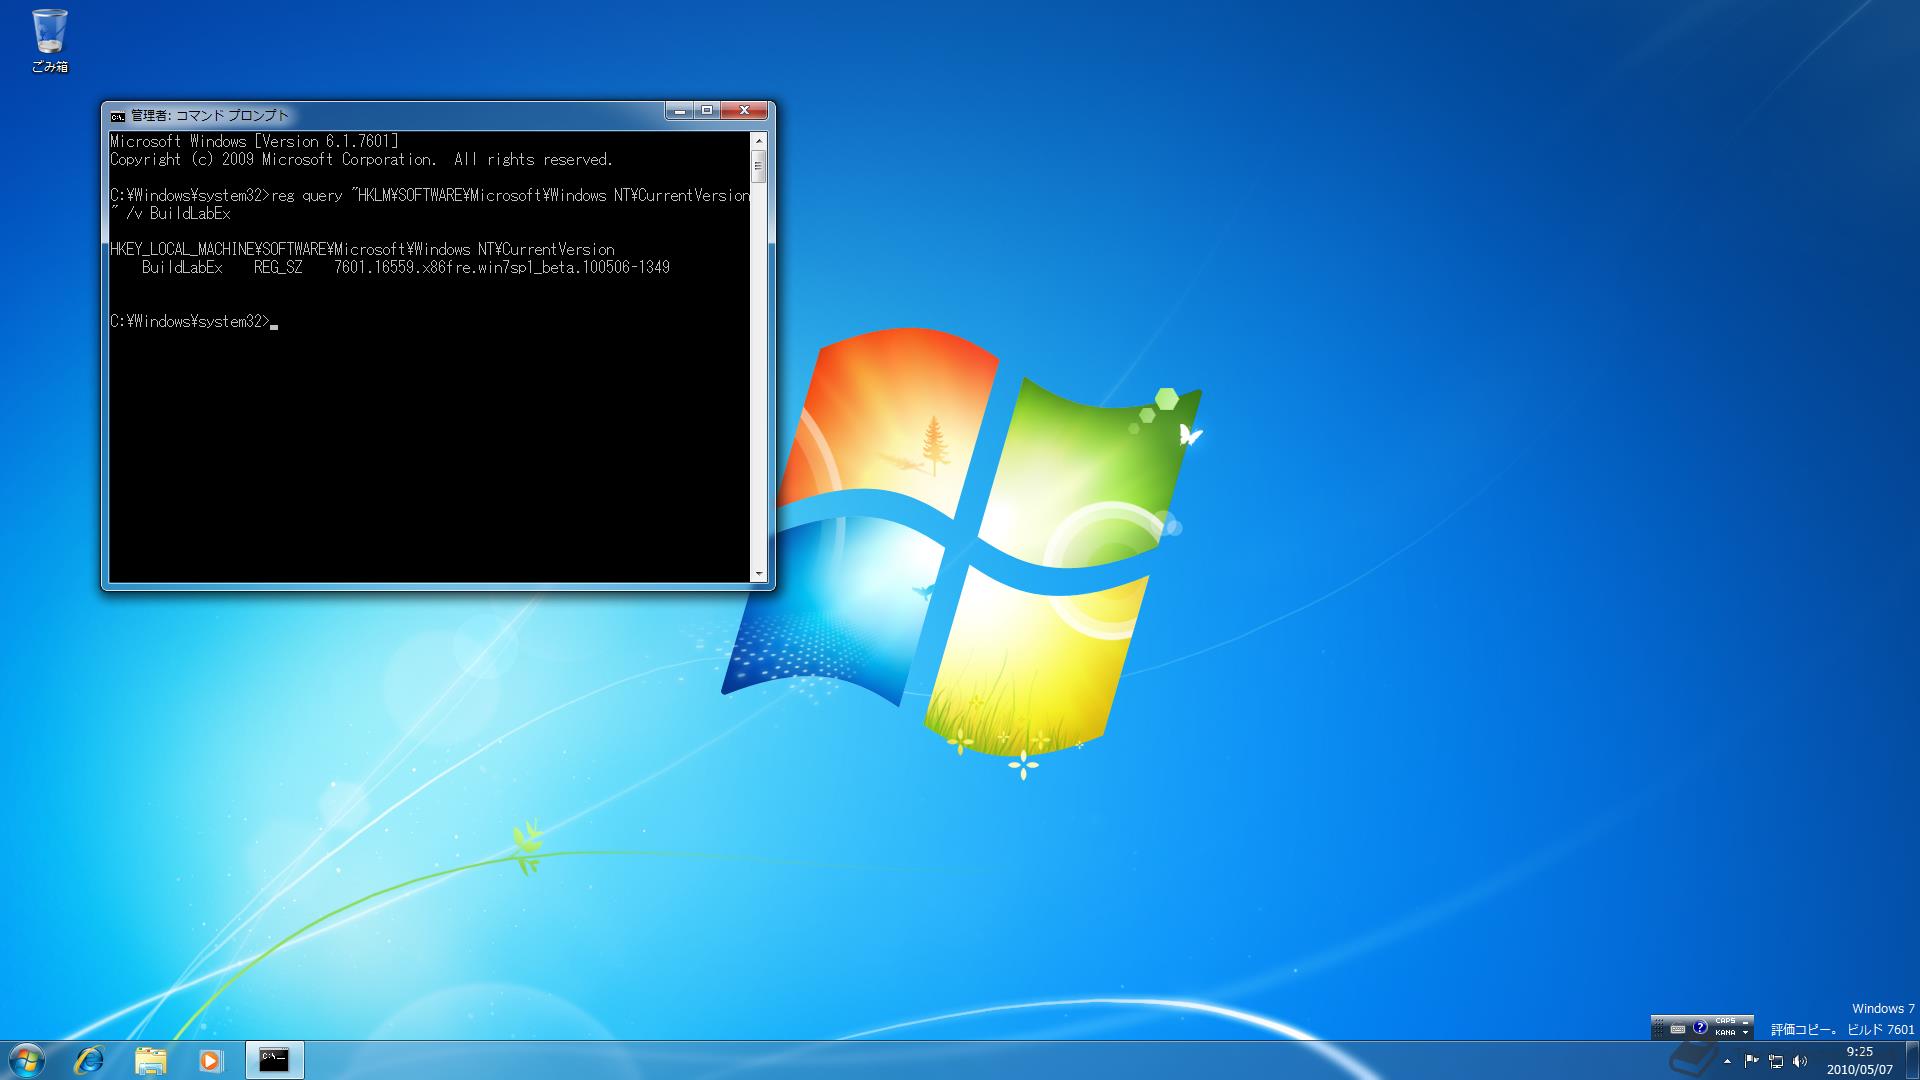The width and height of the screenshot is (1920, 1080).
Task: Open Windows Explorer folder icon on taskbar
Action: click(150, 1060)
